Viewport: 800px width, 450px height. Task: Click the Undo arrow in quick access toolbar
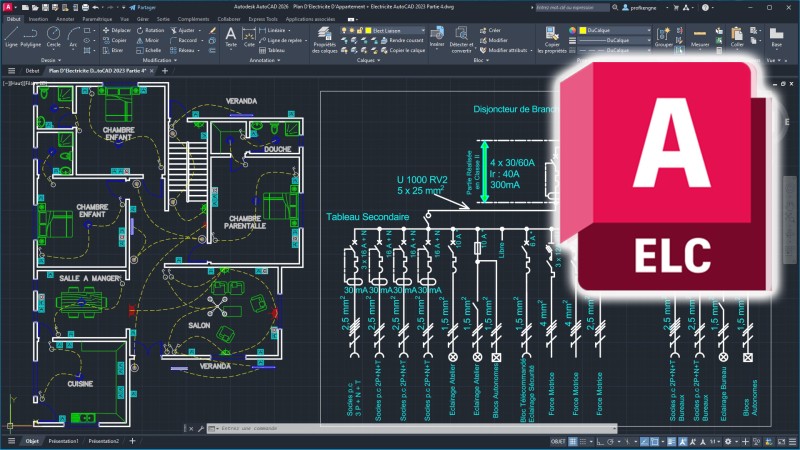(x=95, y=8)
